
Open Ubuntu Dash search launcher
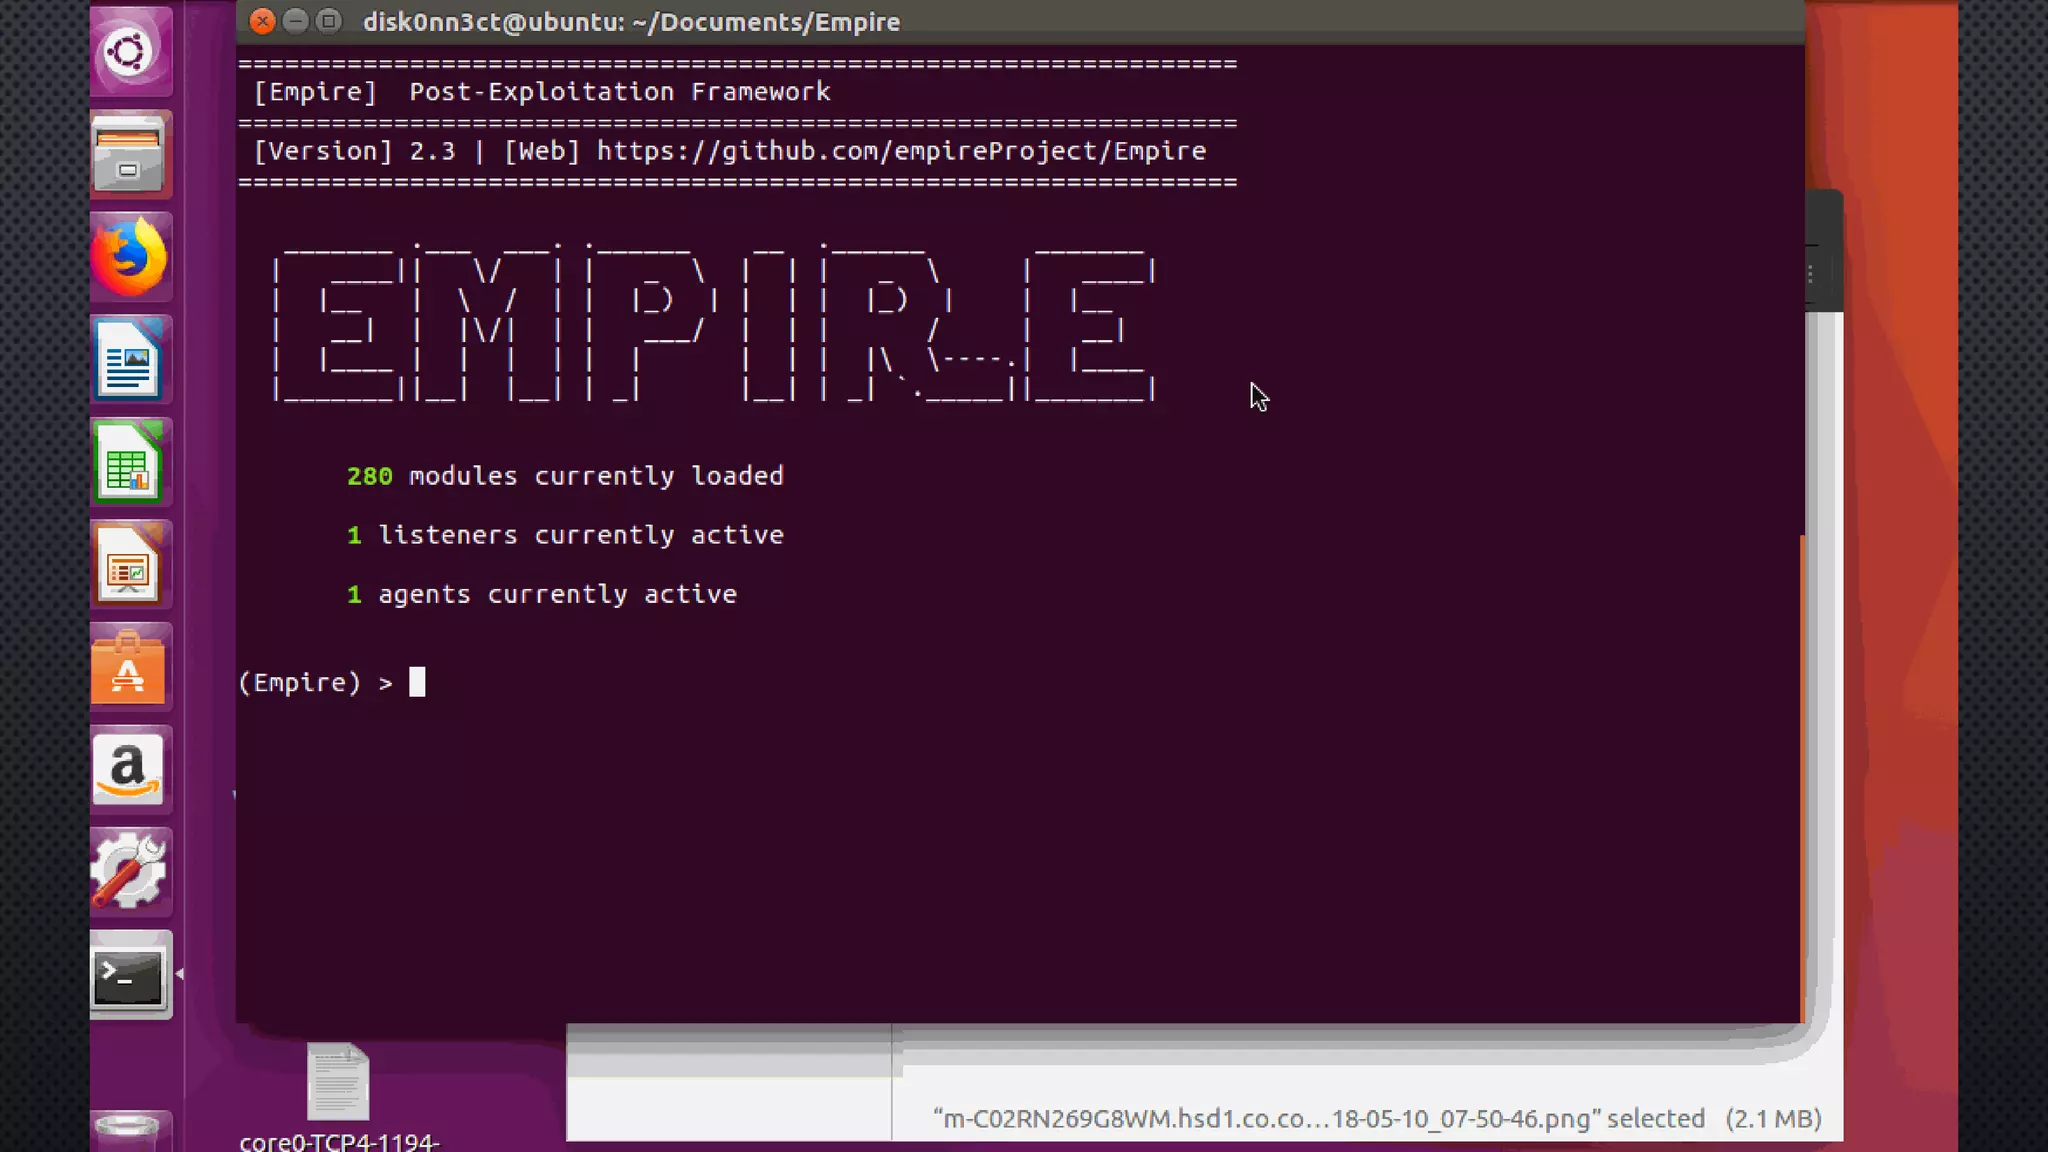point(130,52)
